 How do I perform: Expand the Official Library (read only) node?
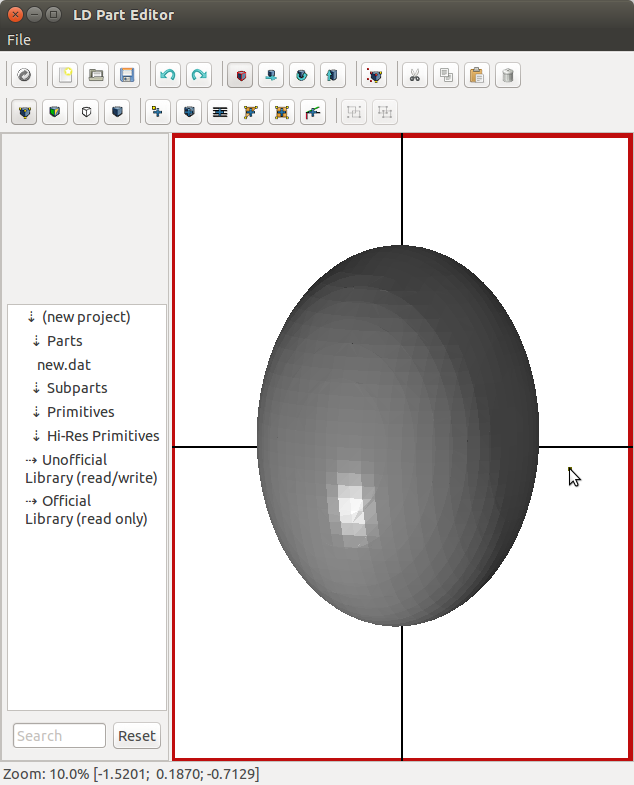(x=31, y=501)
